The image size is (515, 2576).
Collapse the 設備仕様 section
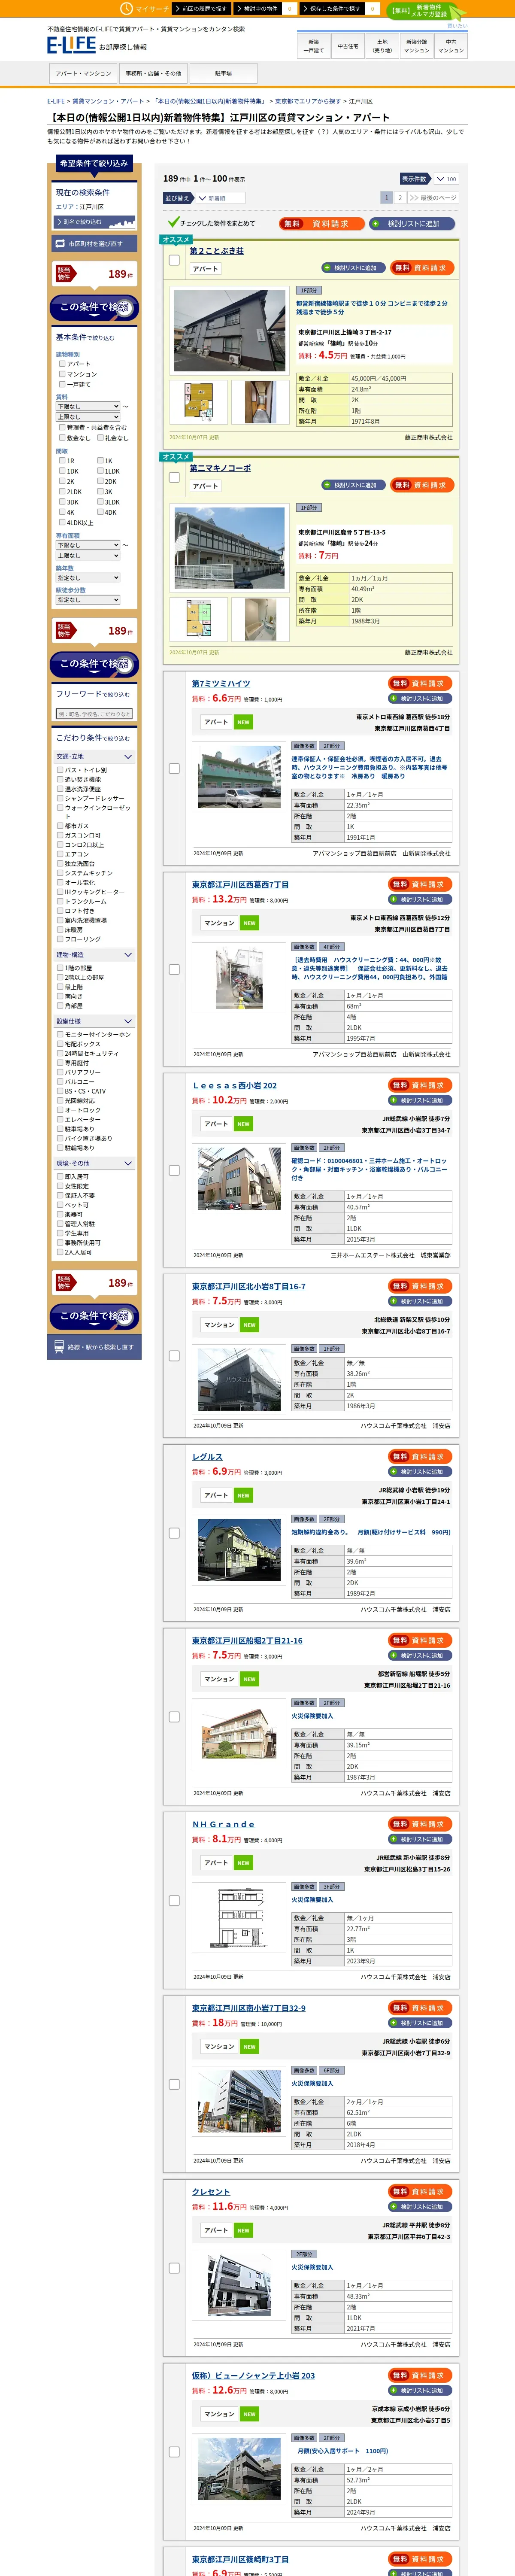pyautogui.click(x=94, y=1021)
